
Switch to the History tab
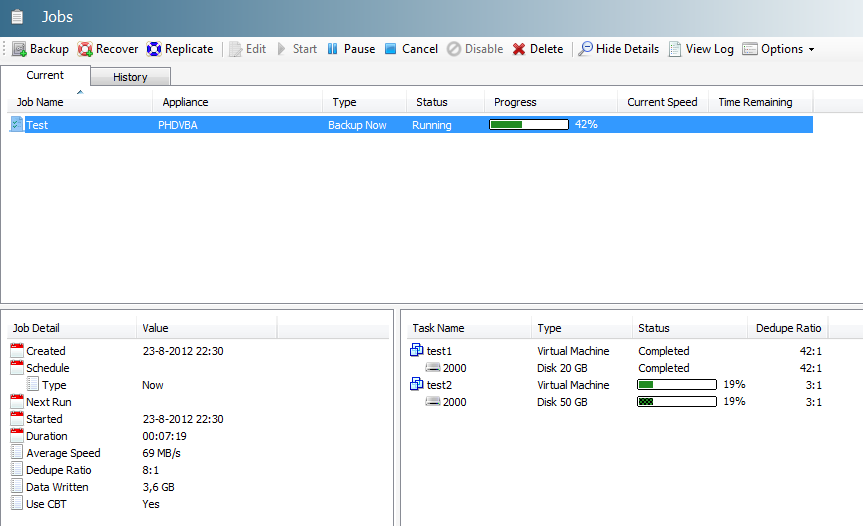click(x=130, y=77)
